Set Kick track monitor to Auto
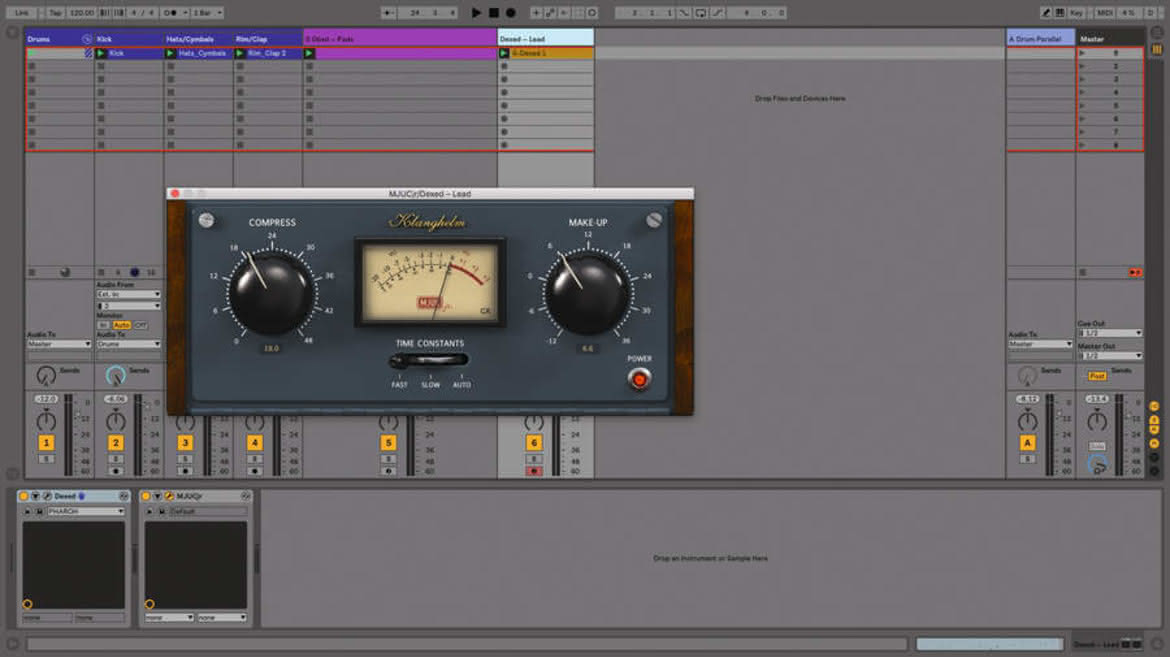The width and height of the screenshot is (1170, 657). [x=122, y=325]
